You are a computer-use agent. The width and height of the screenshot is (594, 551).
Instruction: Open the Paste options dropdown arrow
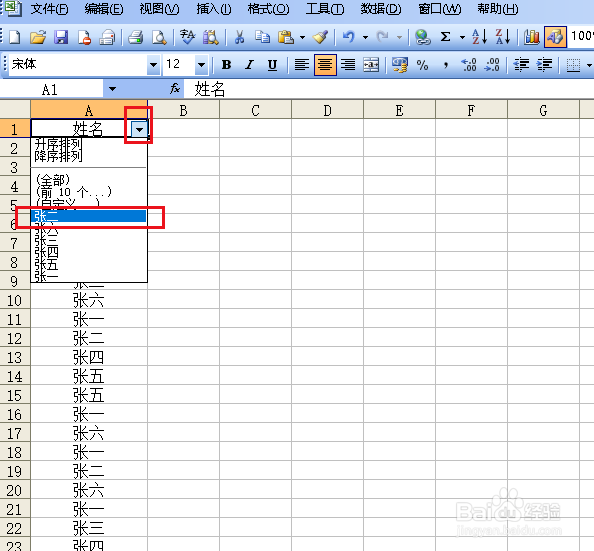302,37
